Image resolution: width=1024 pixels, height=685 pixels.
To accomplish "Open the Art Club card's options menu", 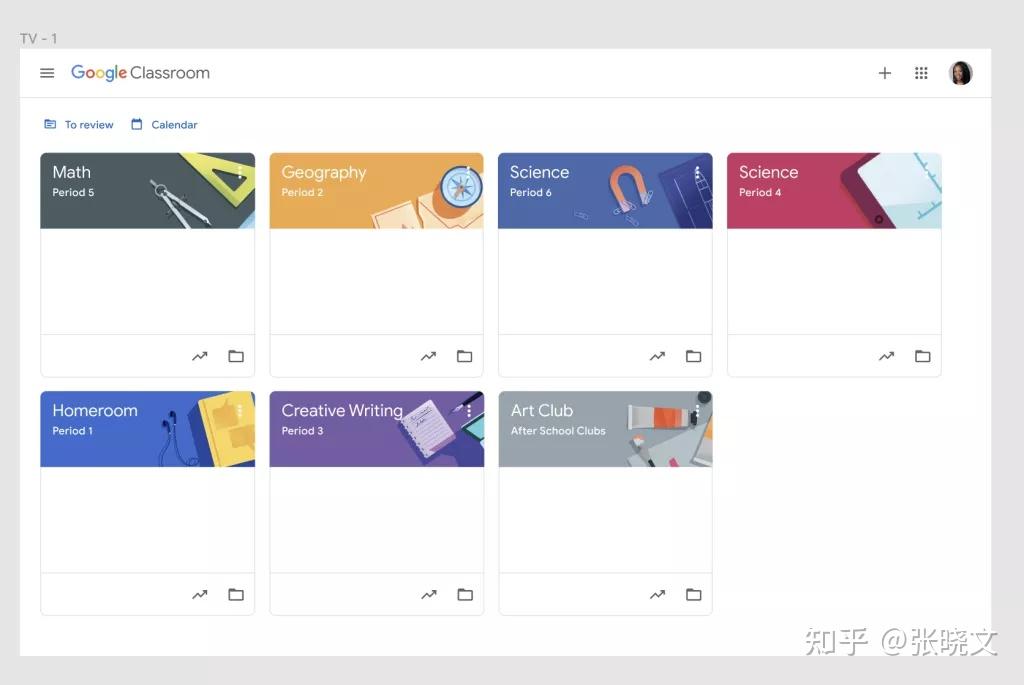I will (698, 410).
